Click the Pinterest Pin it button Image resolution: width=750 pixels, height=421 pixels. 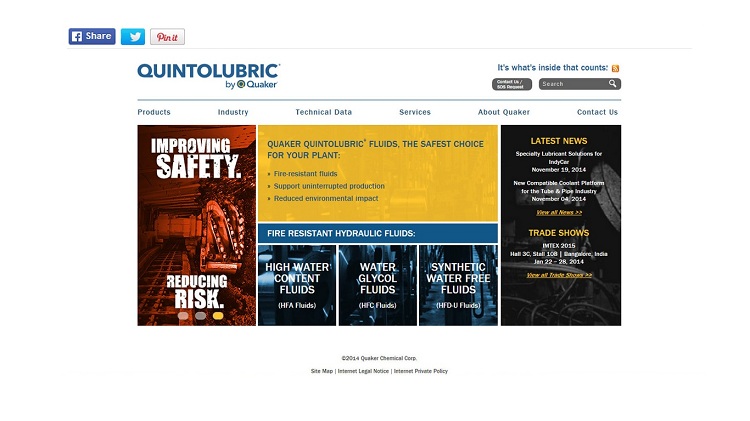(167, 36)
